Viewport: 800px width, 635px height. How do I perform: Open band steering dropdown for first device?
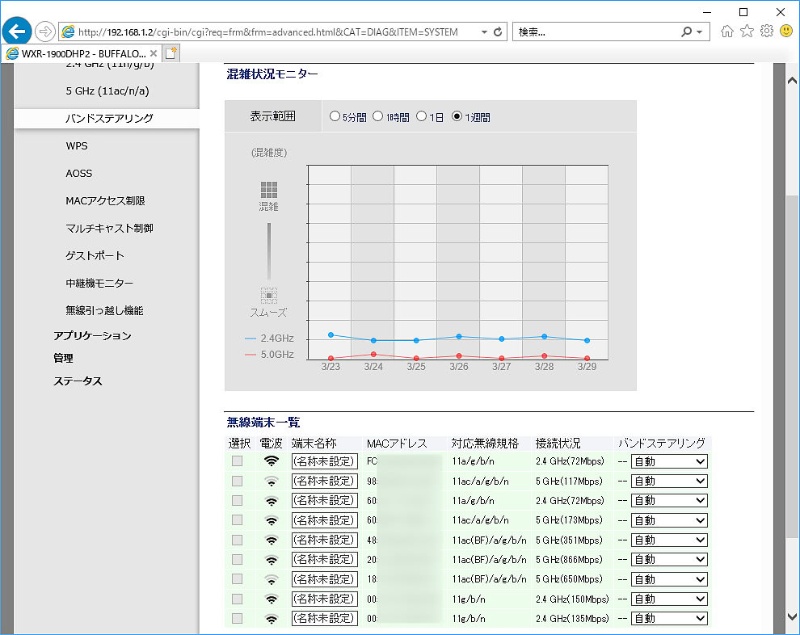click(668, 461)
